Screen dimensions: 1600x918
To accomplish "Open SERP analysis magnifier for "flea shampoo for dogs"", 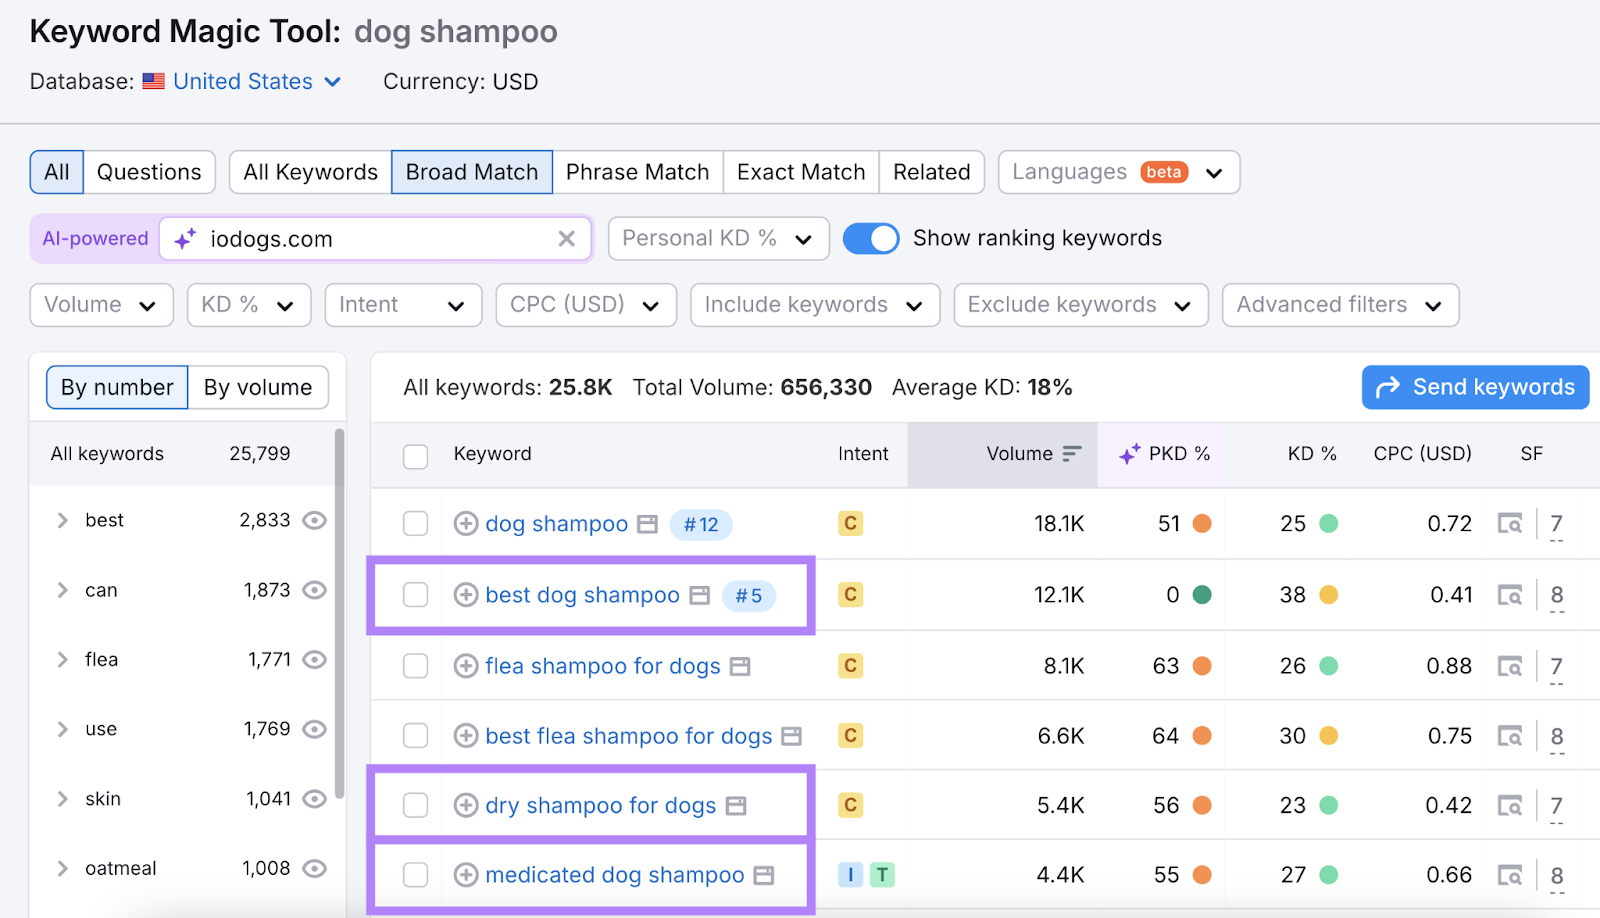I will pyautogui.click(x=1510, y=665).
